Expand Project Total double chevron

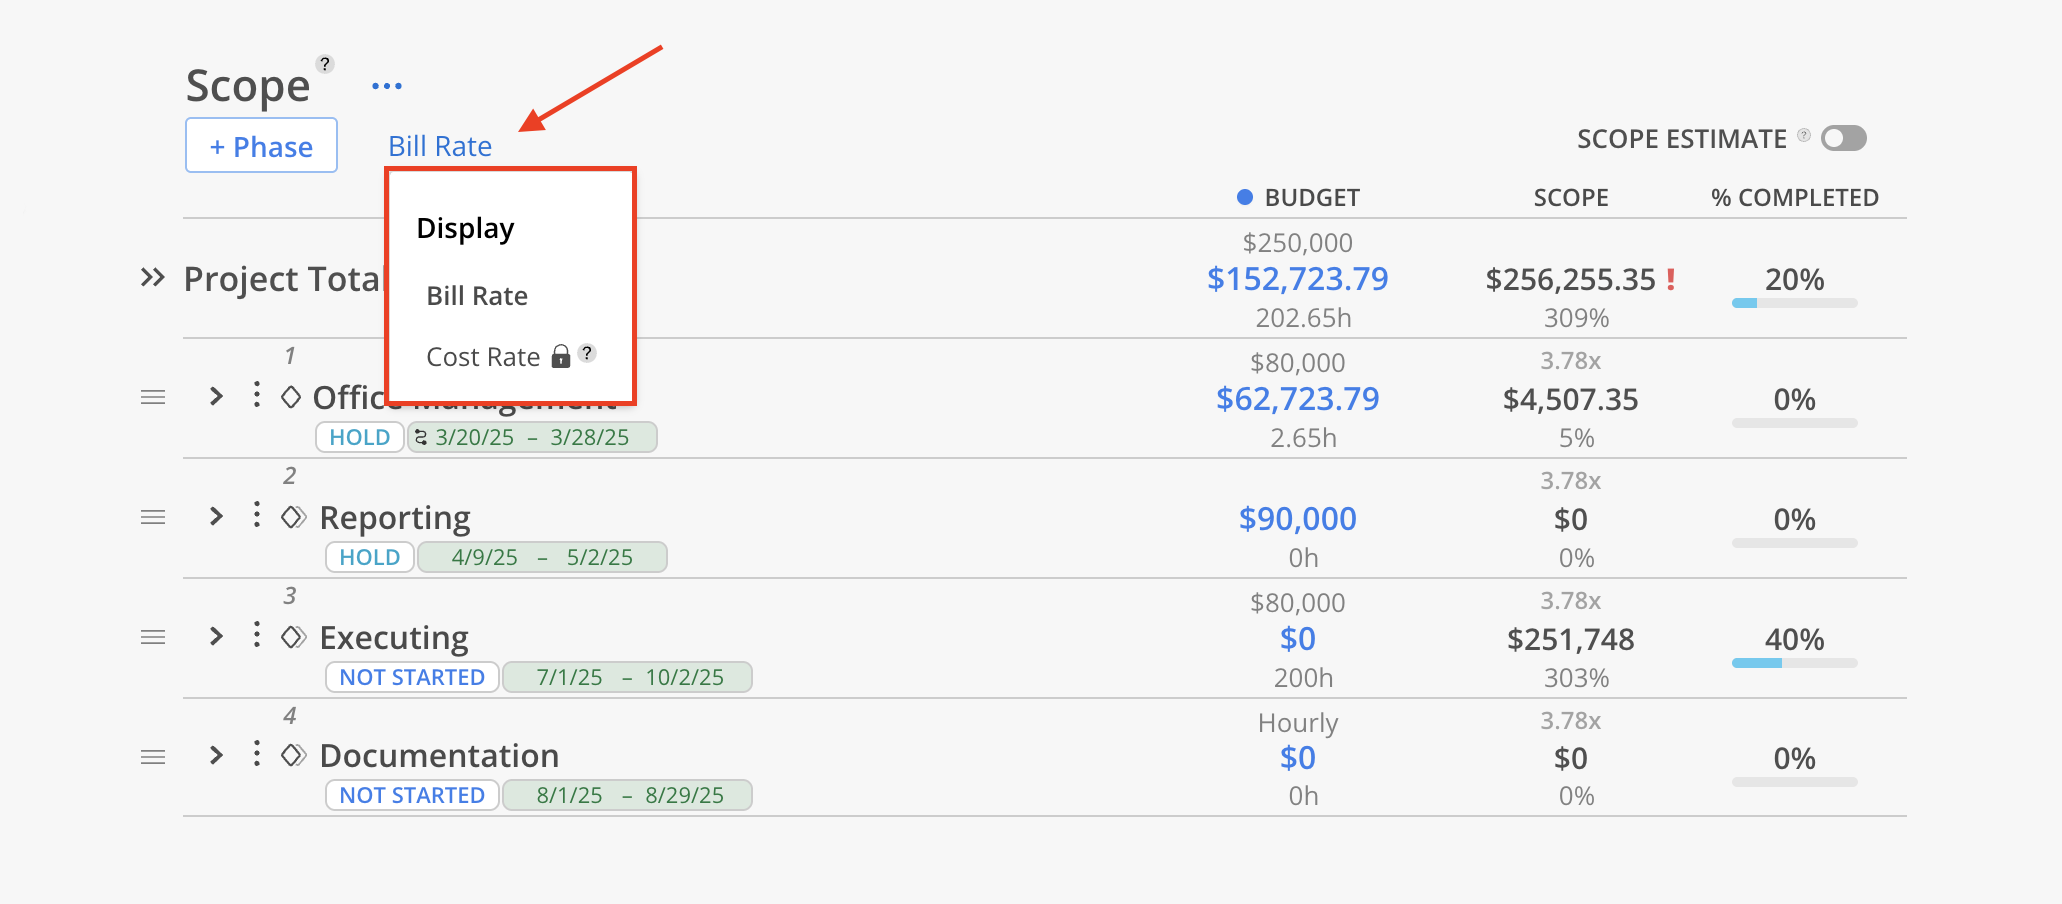pos(152,277)
